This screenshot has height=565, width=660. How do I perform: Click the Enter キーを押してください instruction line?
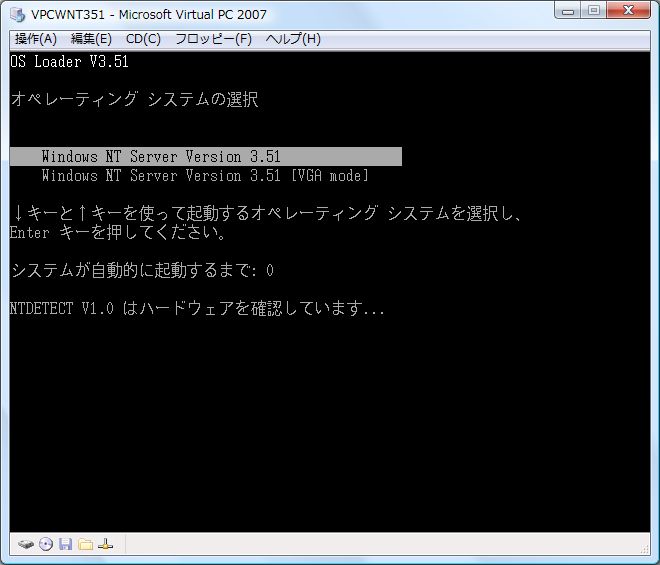pos(118,232)
